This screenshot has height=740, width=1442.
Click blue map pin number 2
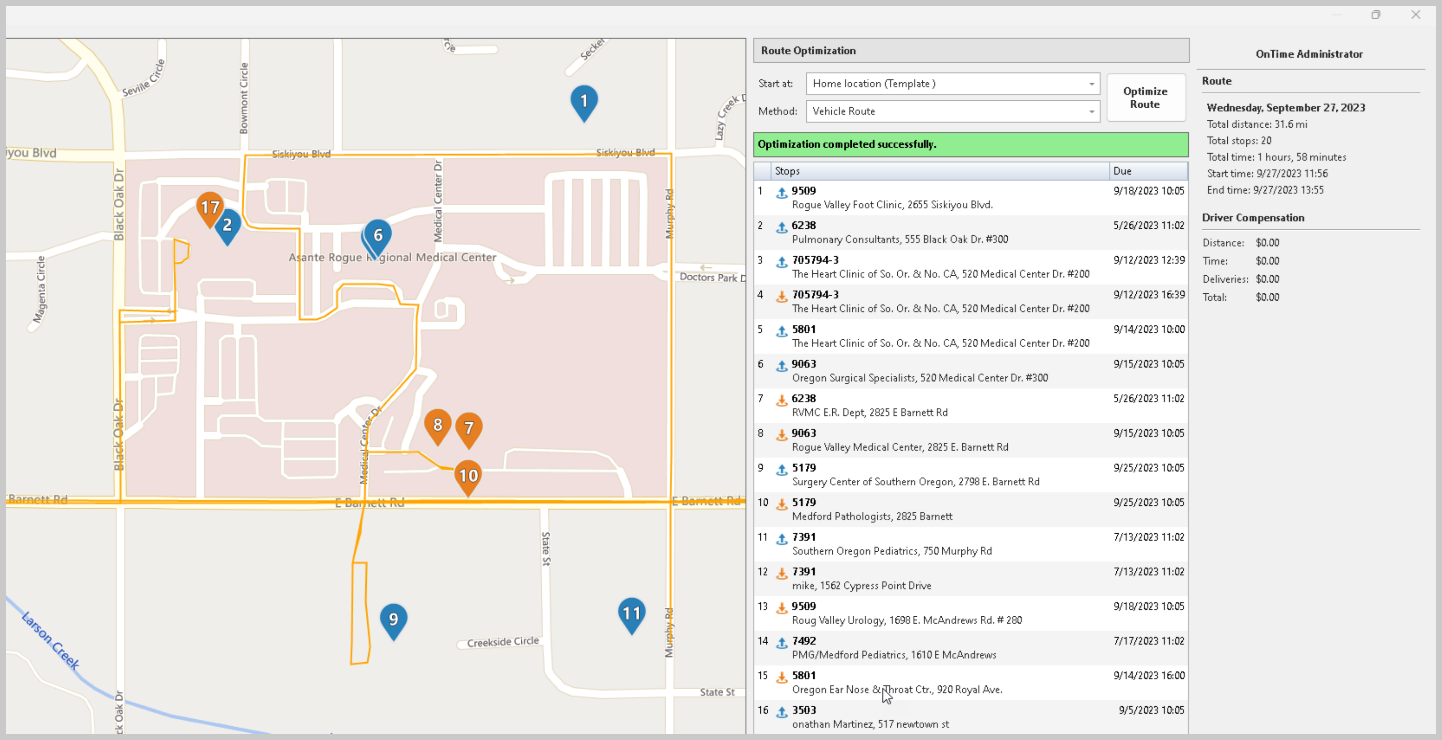[227, 227]
